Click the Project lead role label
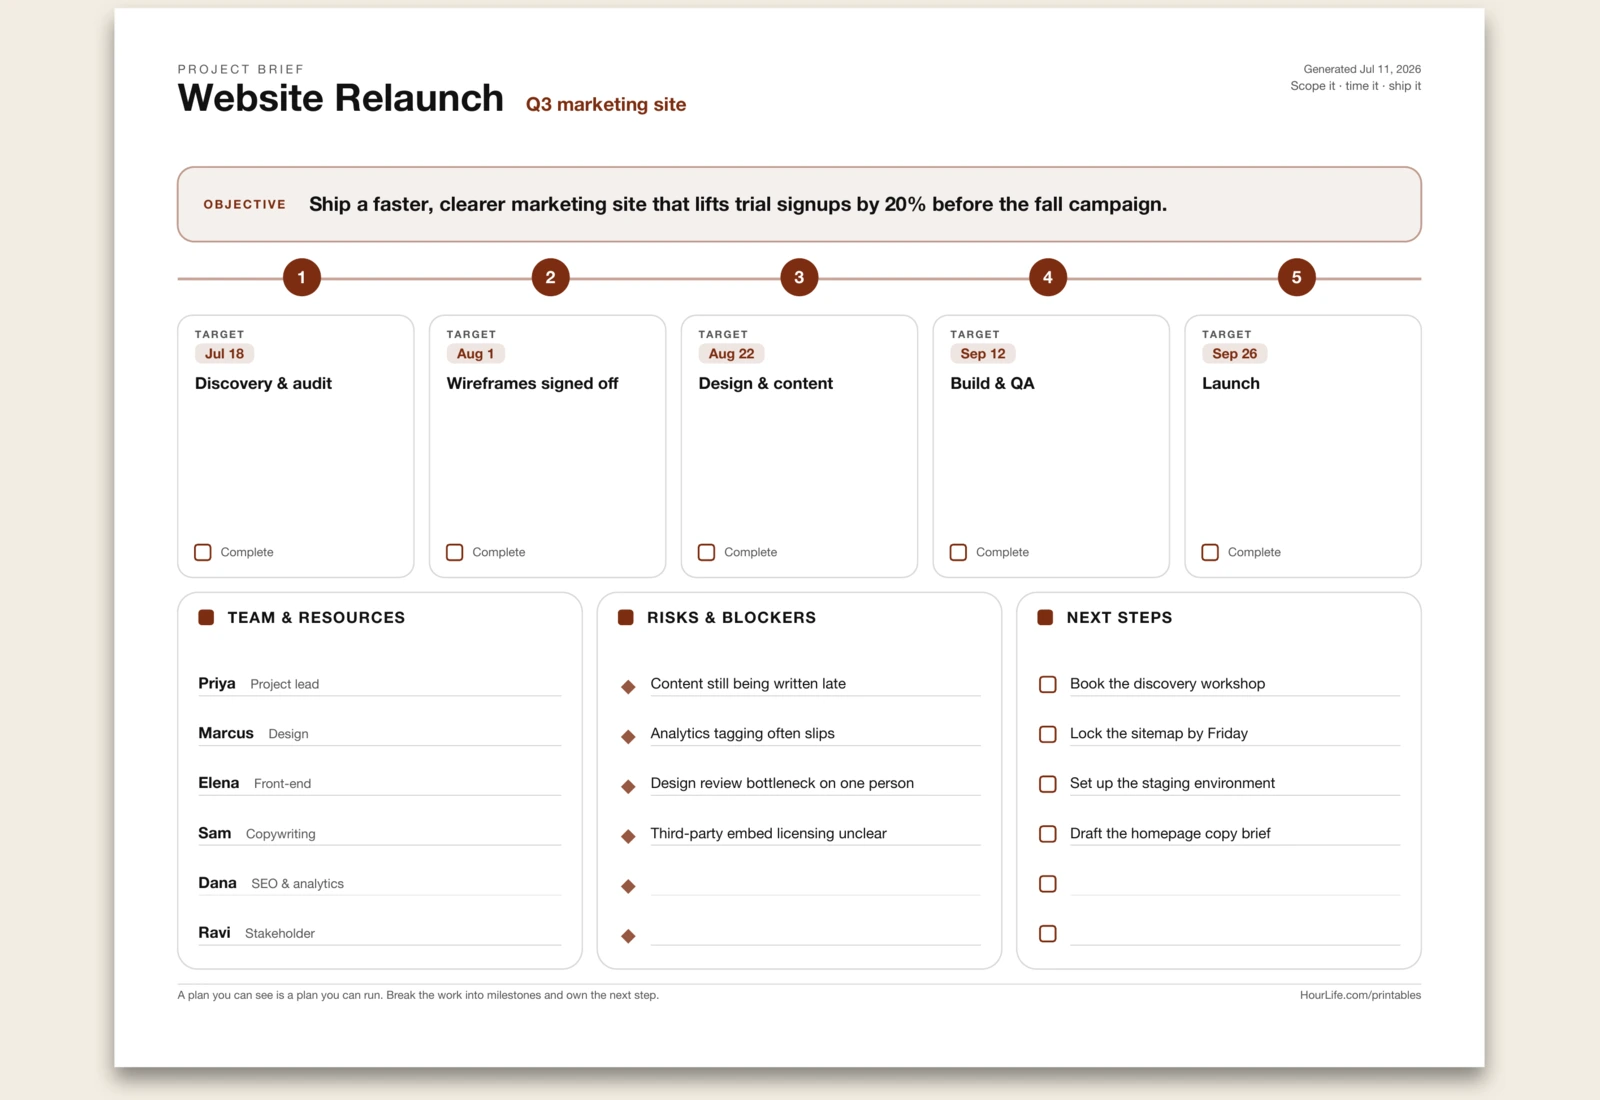Image resolution: width=1600 pixels, height=1100 pixels. point(285,684)
